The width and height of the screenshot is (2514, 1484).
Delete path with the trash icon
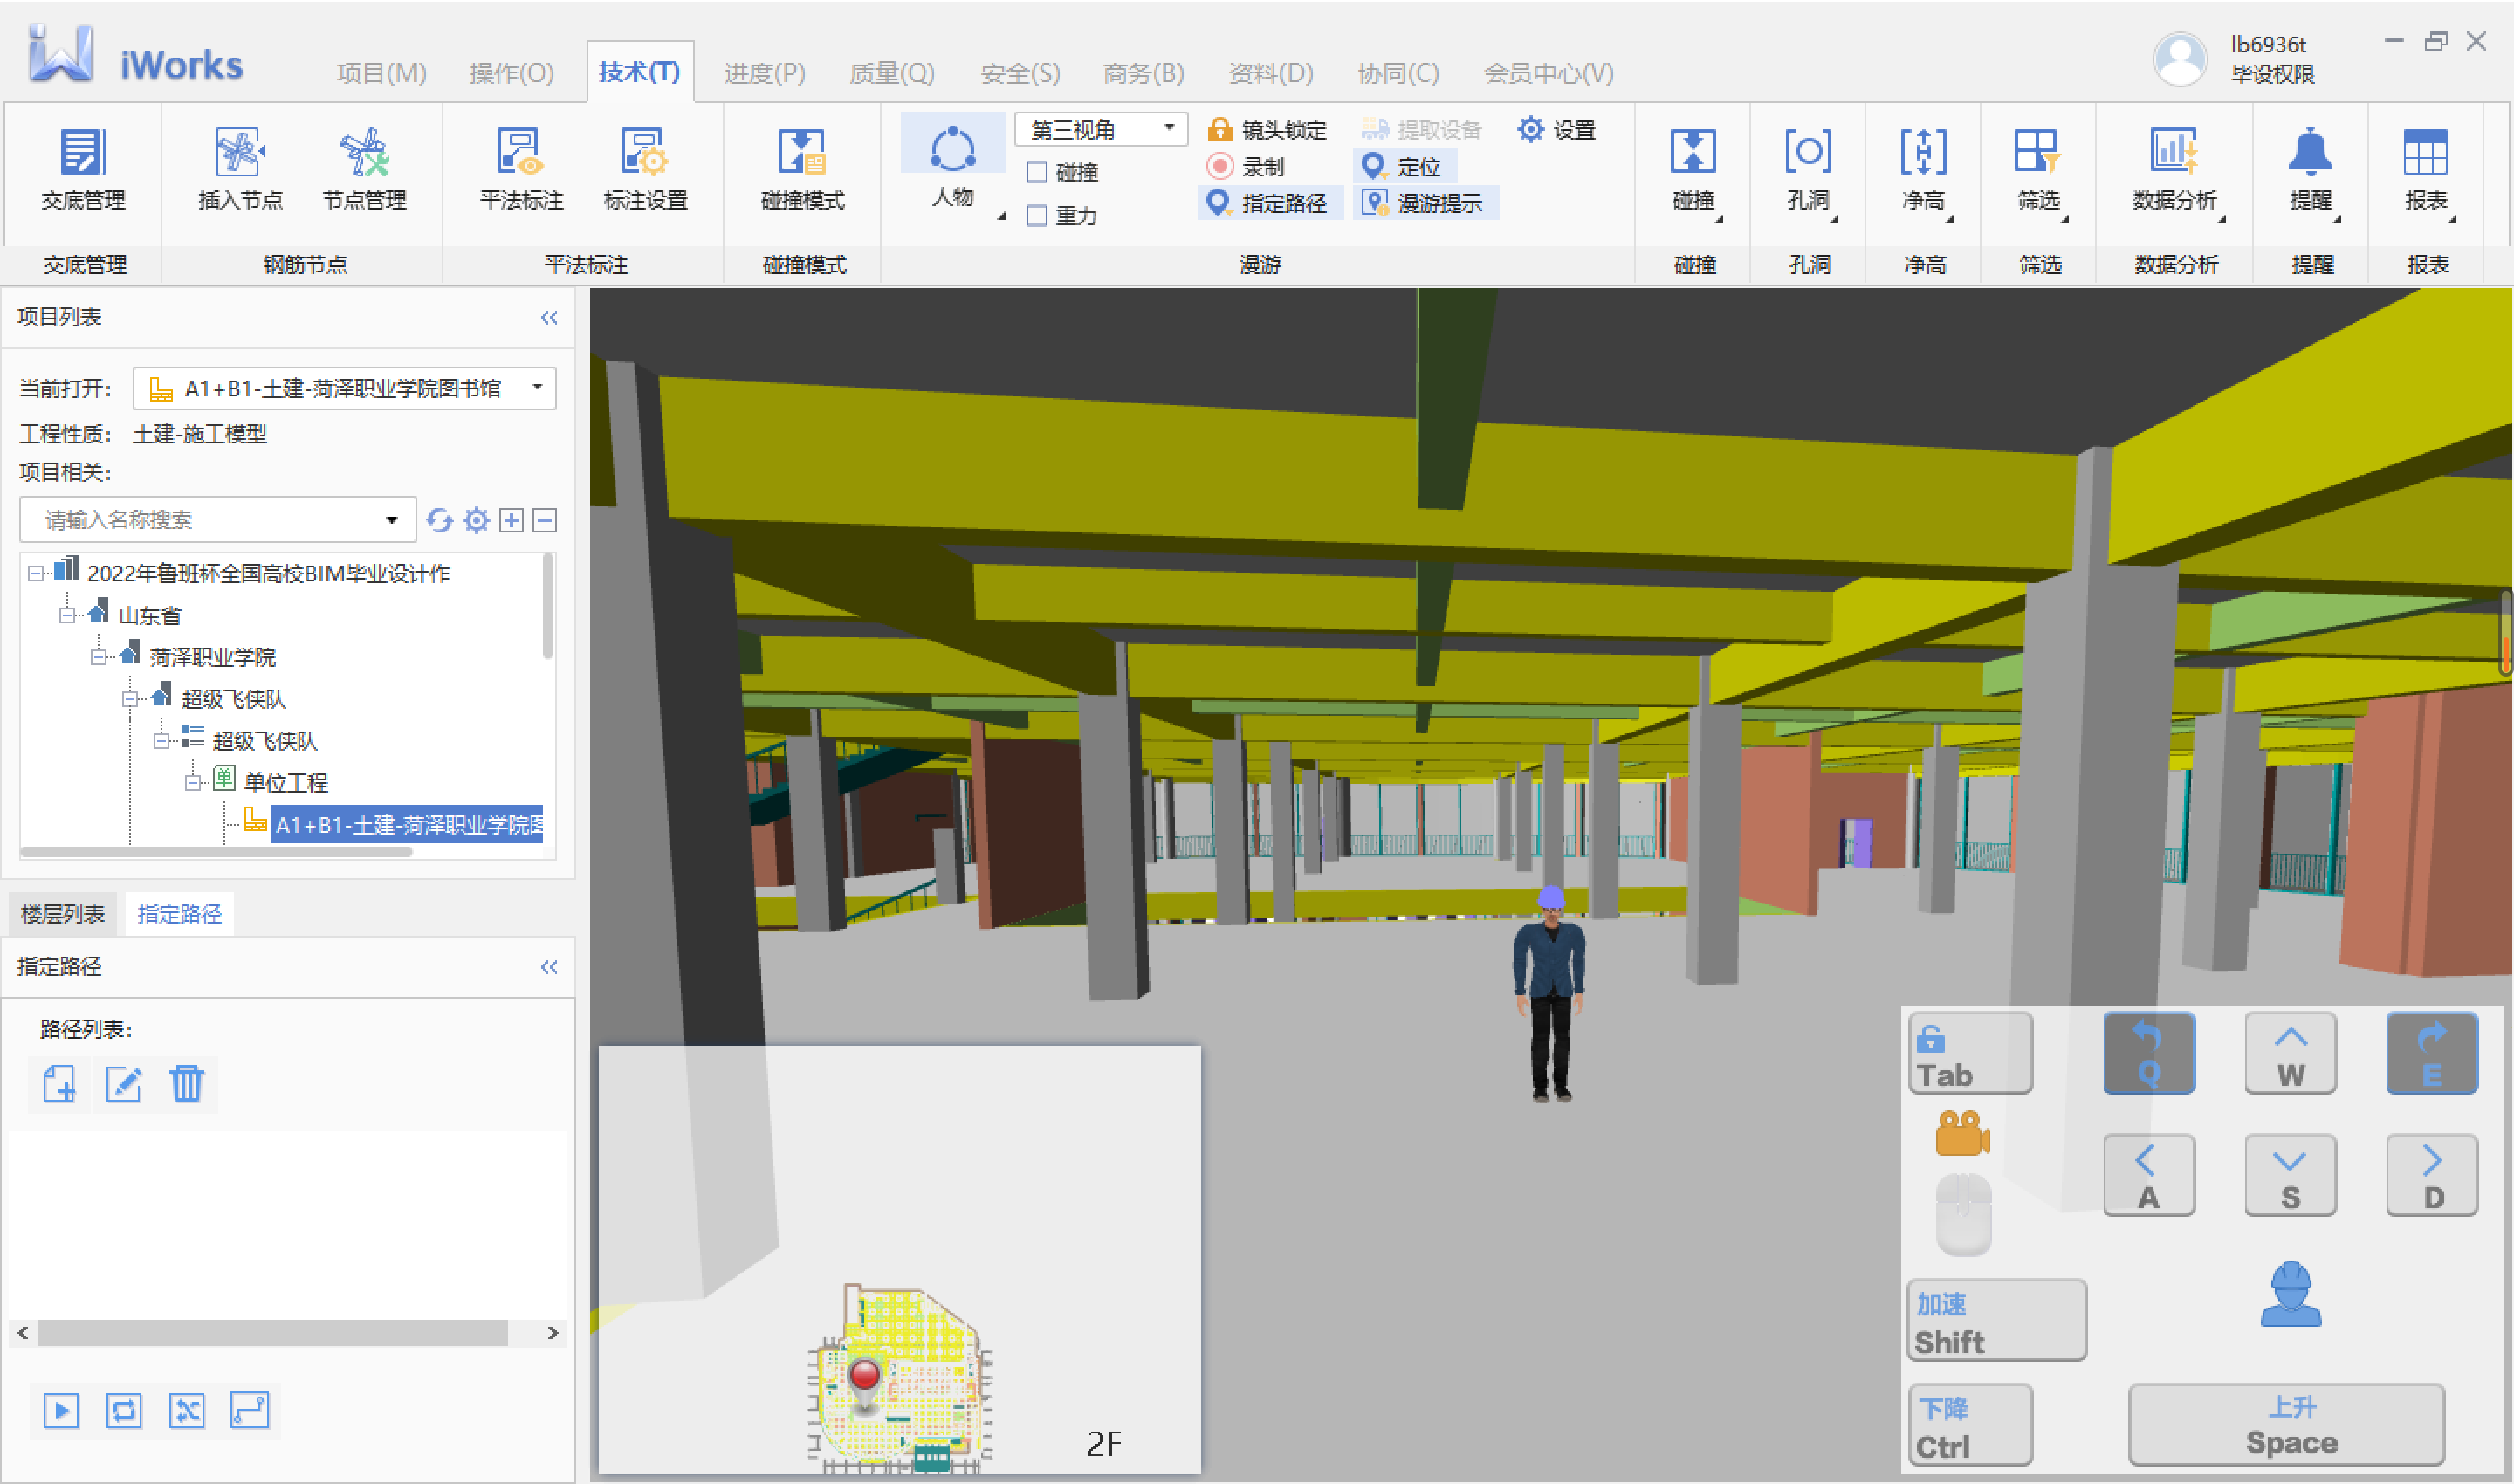pyautogui.click(x=187, y=1084)
